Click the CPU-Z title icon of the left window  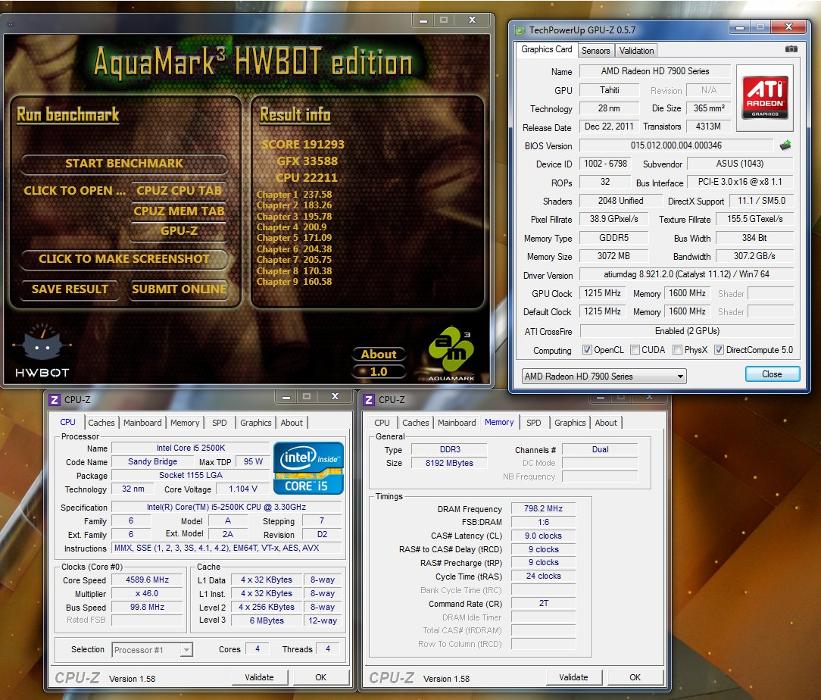pyautogui.click(x=54, y=400)
